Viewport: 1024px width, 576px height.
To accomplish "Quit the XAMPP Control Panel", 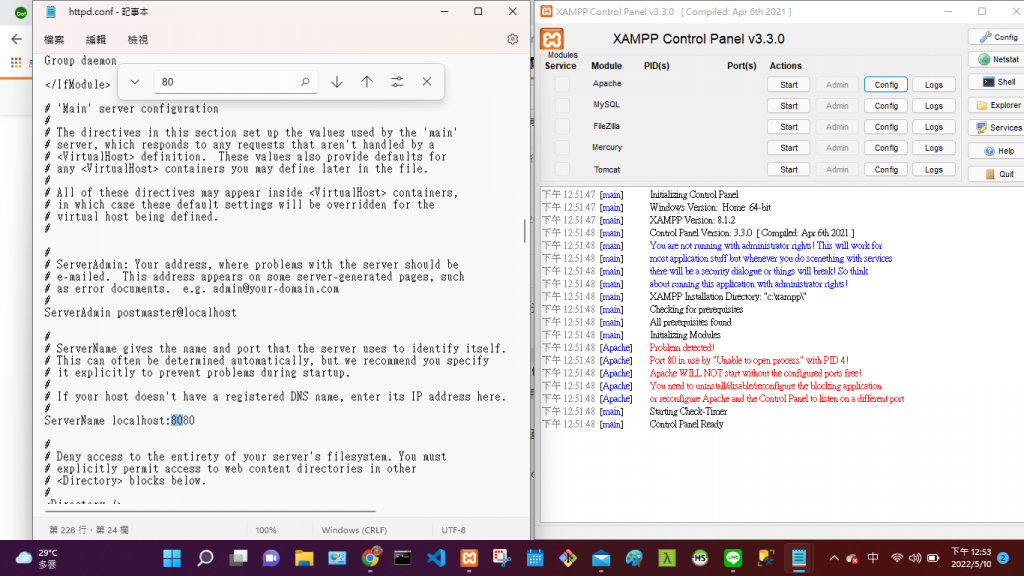I will pos(997,174).
